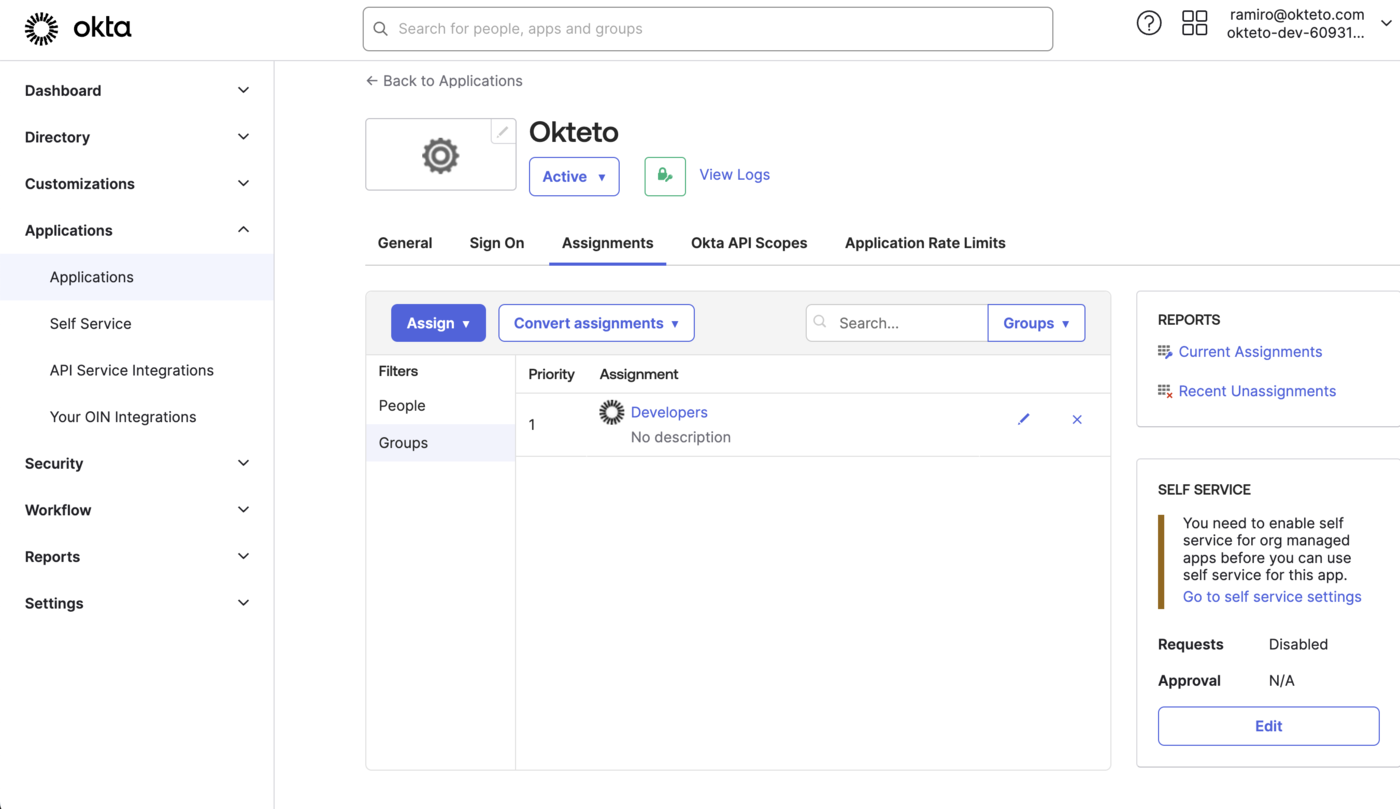This screenshot has width=1400, height=809.
Task: Switch to the Sign On tab
Action: point(496,242)
